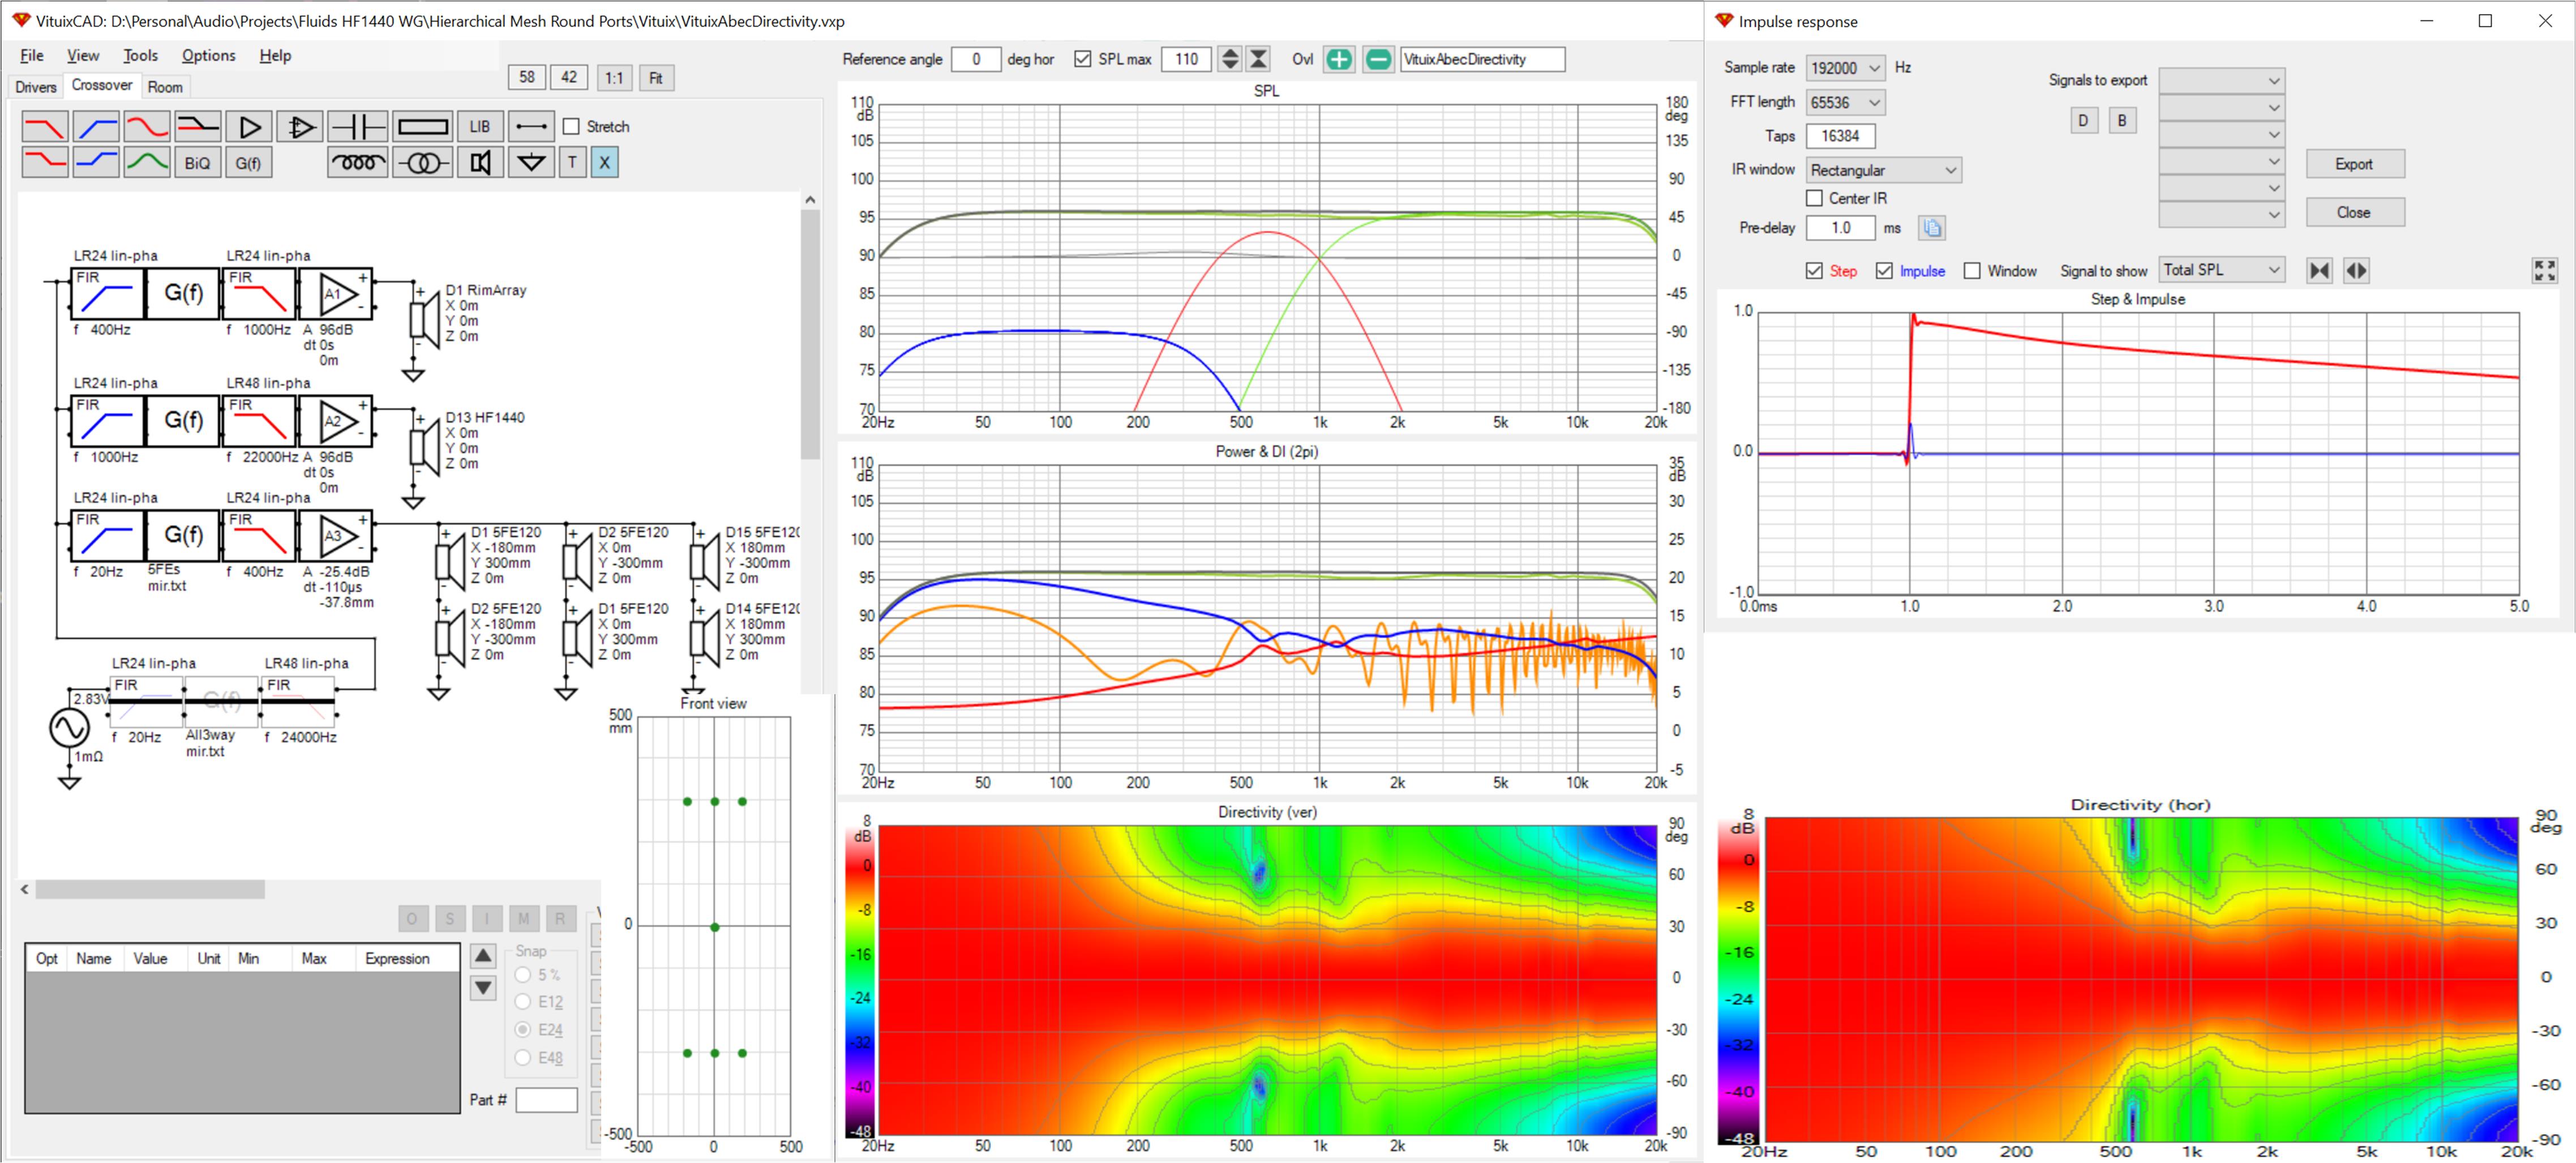Add a buffer amplifier triangle block
The image size is (2576, 1163).
point(249,127)
